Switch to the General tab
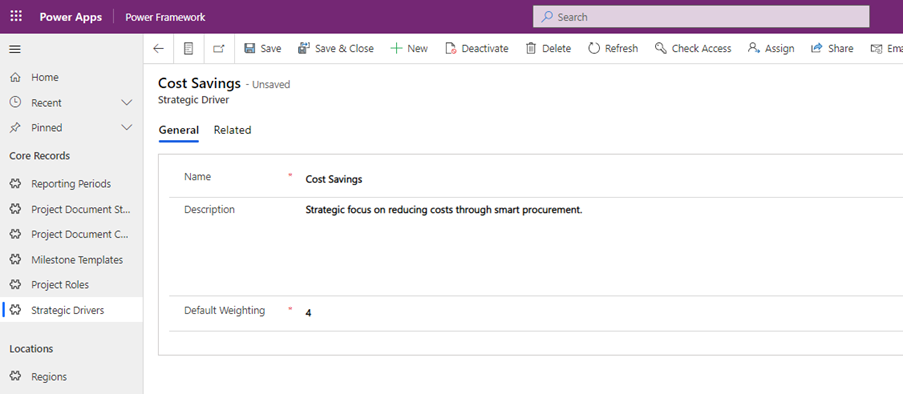Image resolution: width=903 pixels, height=394 pixels. pos(179,130)
